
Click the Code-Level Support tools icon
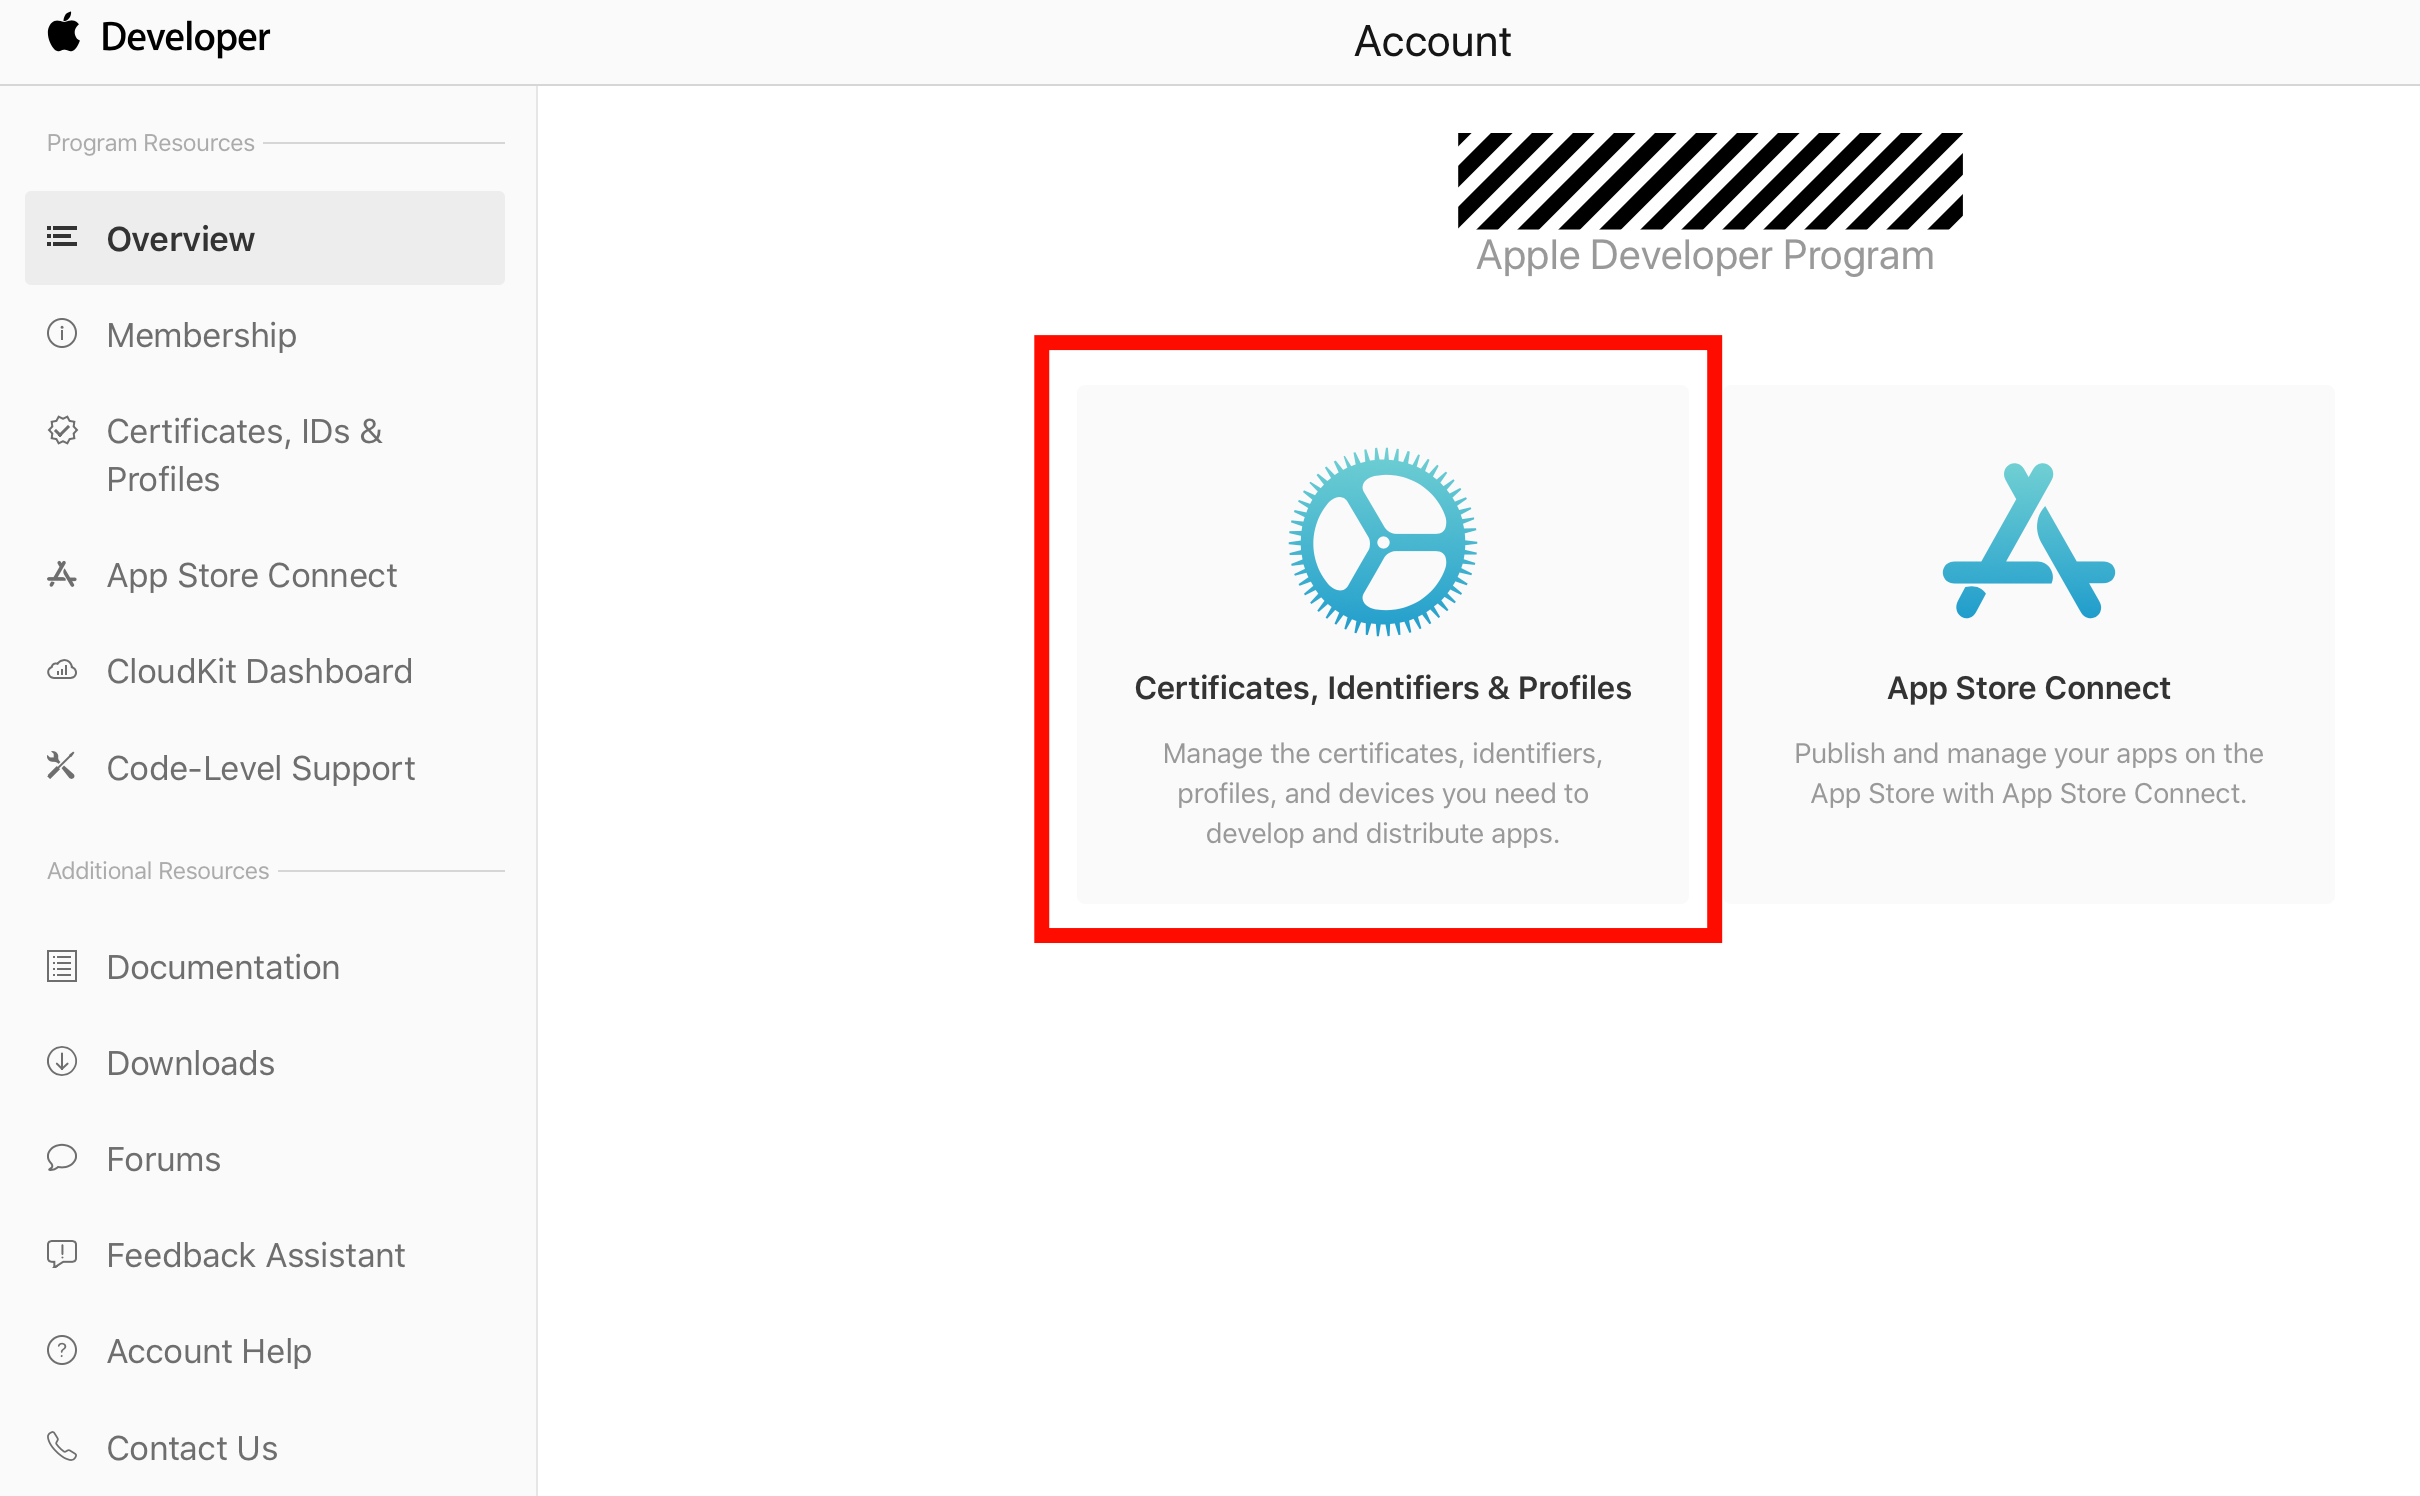(x=62, y=766)
